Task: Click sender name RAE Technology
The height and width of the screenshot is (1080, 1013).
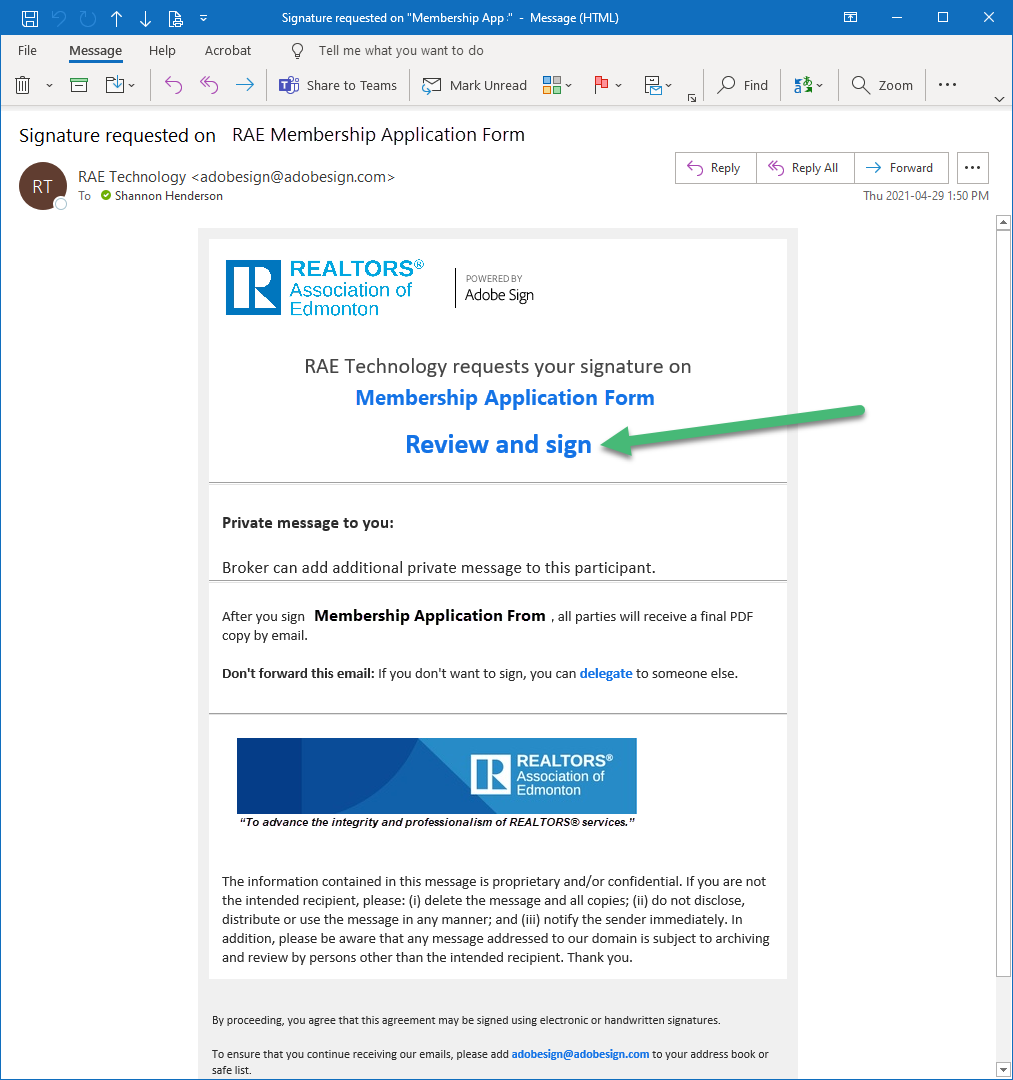Action: pyautogui.click(x=132, y=177)
